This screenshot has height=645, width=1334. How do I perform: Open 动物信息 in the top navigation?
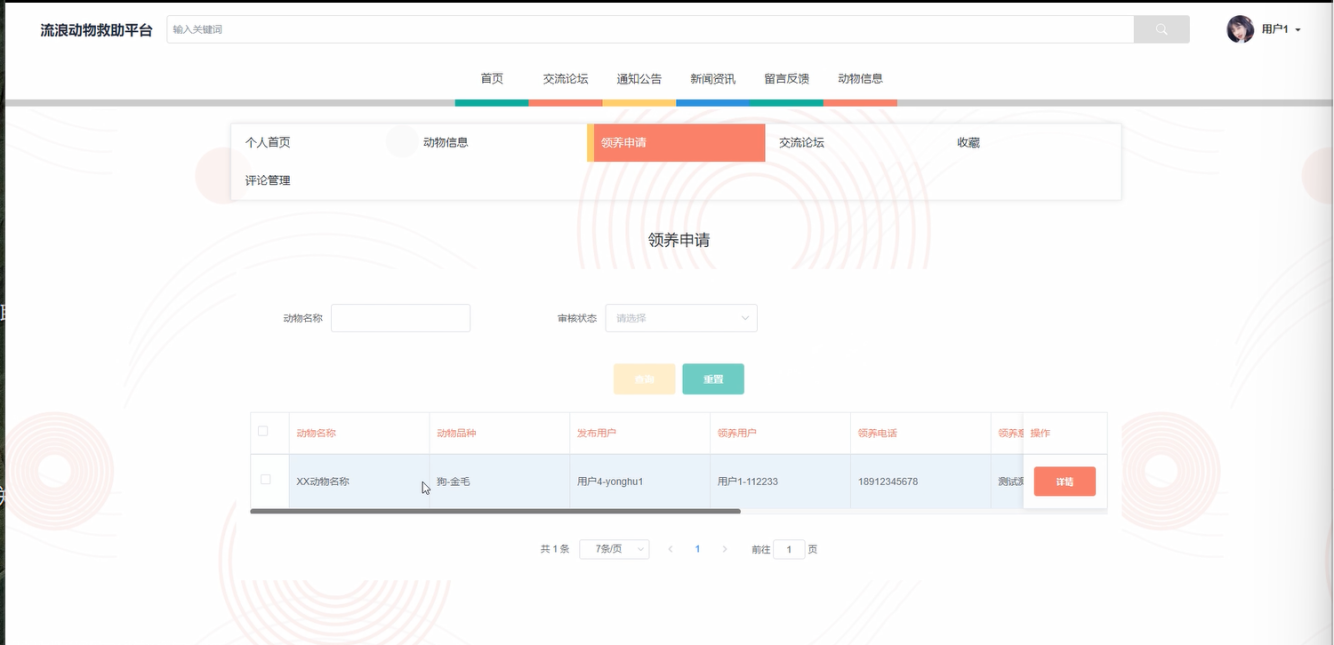(860, 79)
